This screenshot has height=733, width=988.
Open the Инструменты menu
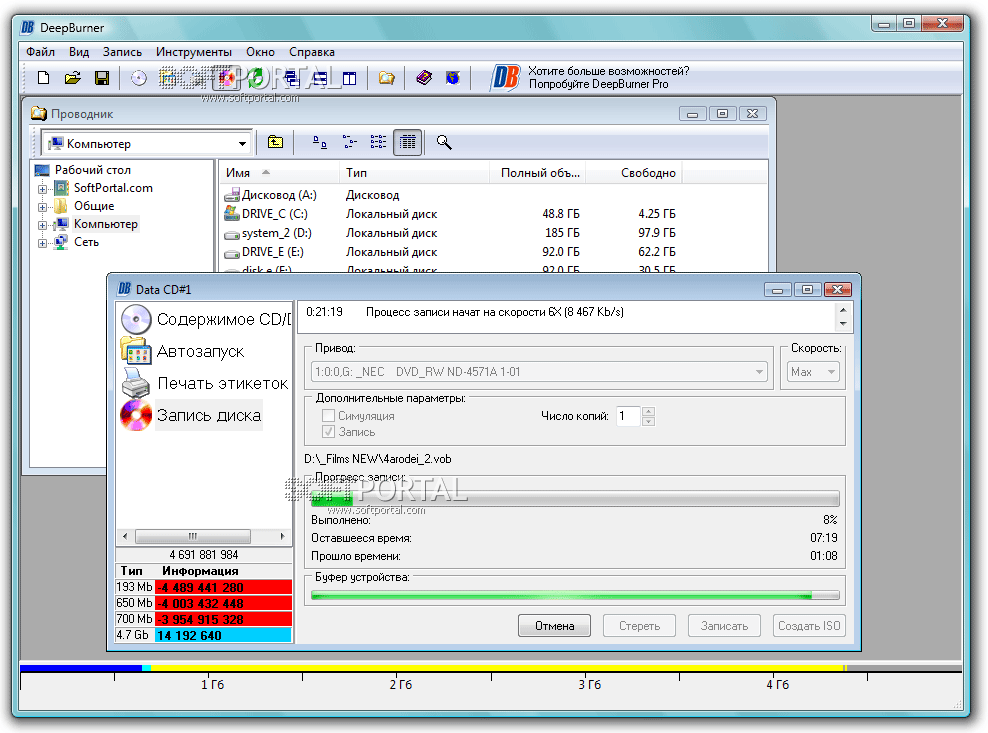click(193, 52)
